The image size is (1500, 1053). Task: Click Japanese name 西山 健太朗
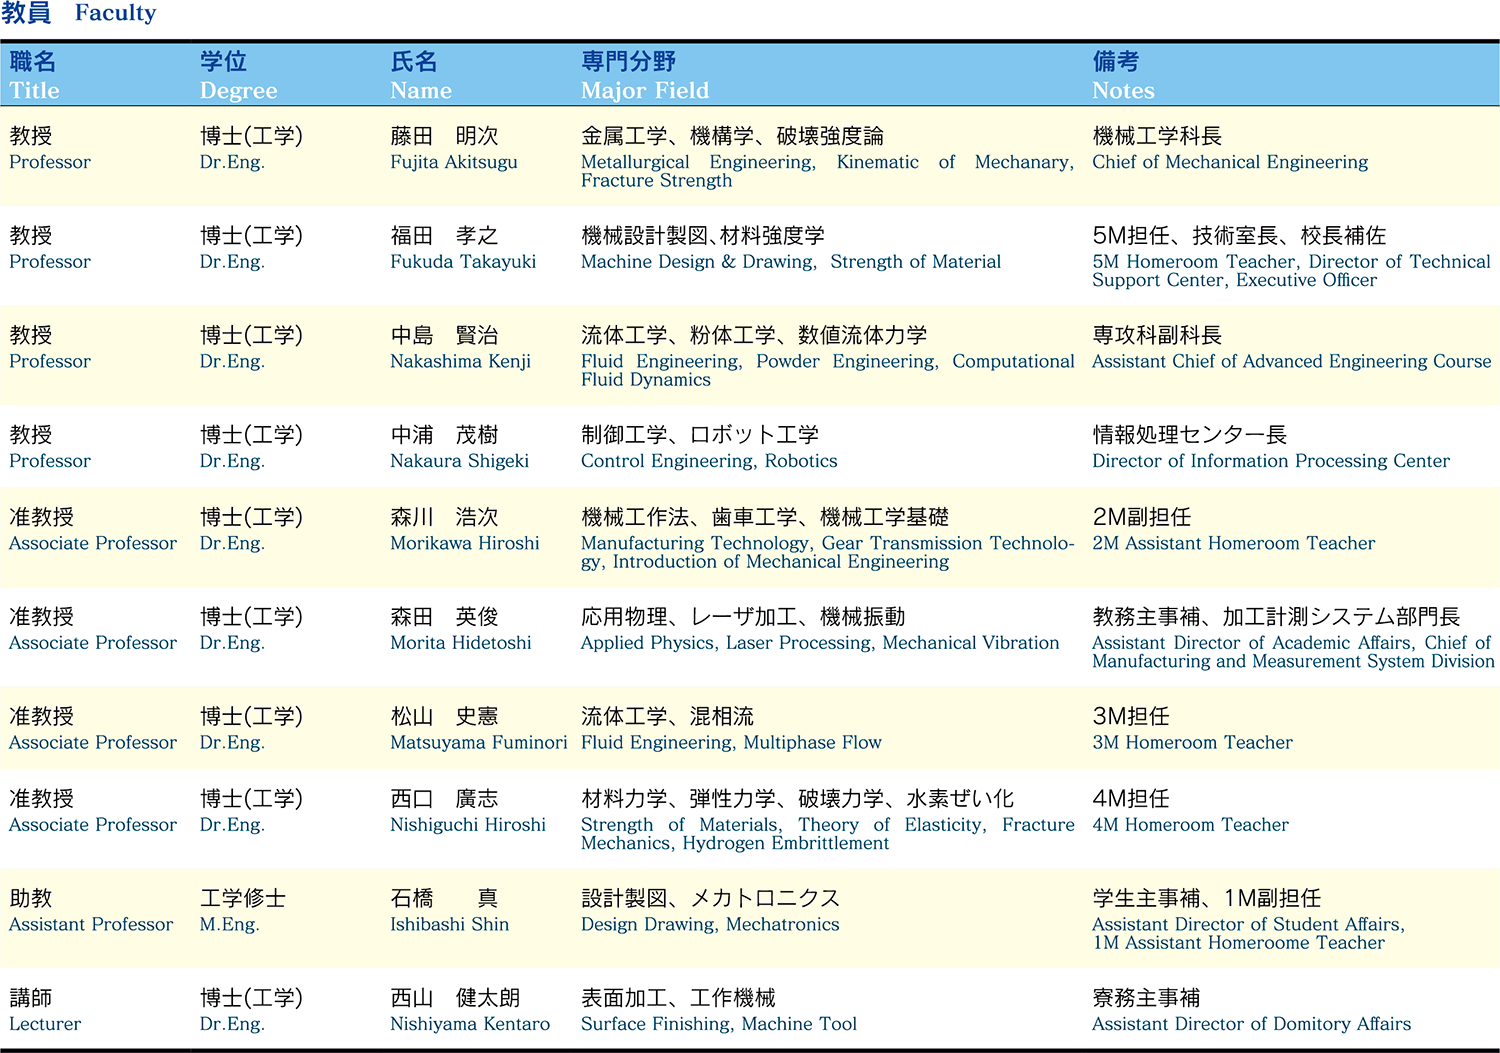pyautogui.click(x=455, y=999)
